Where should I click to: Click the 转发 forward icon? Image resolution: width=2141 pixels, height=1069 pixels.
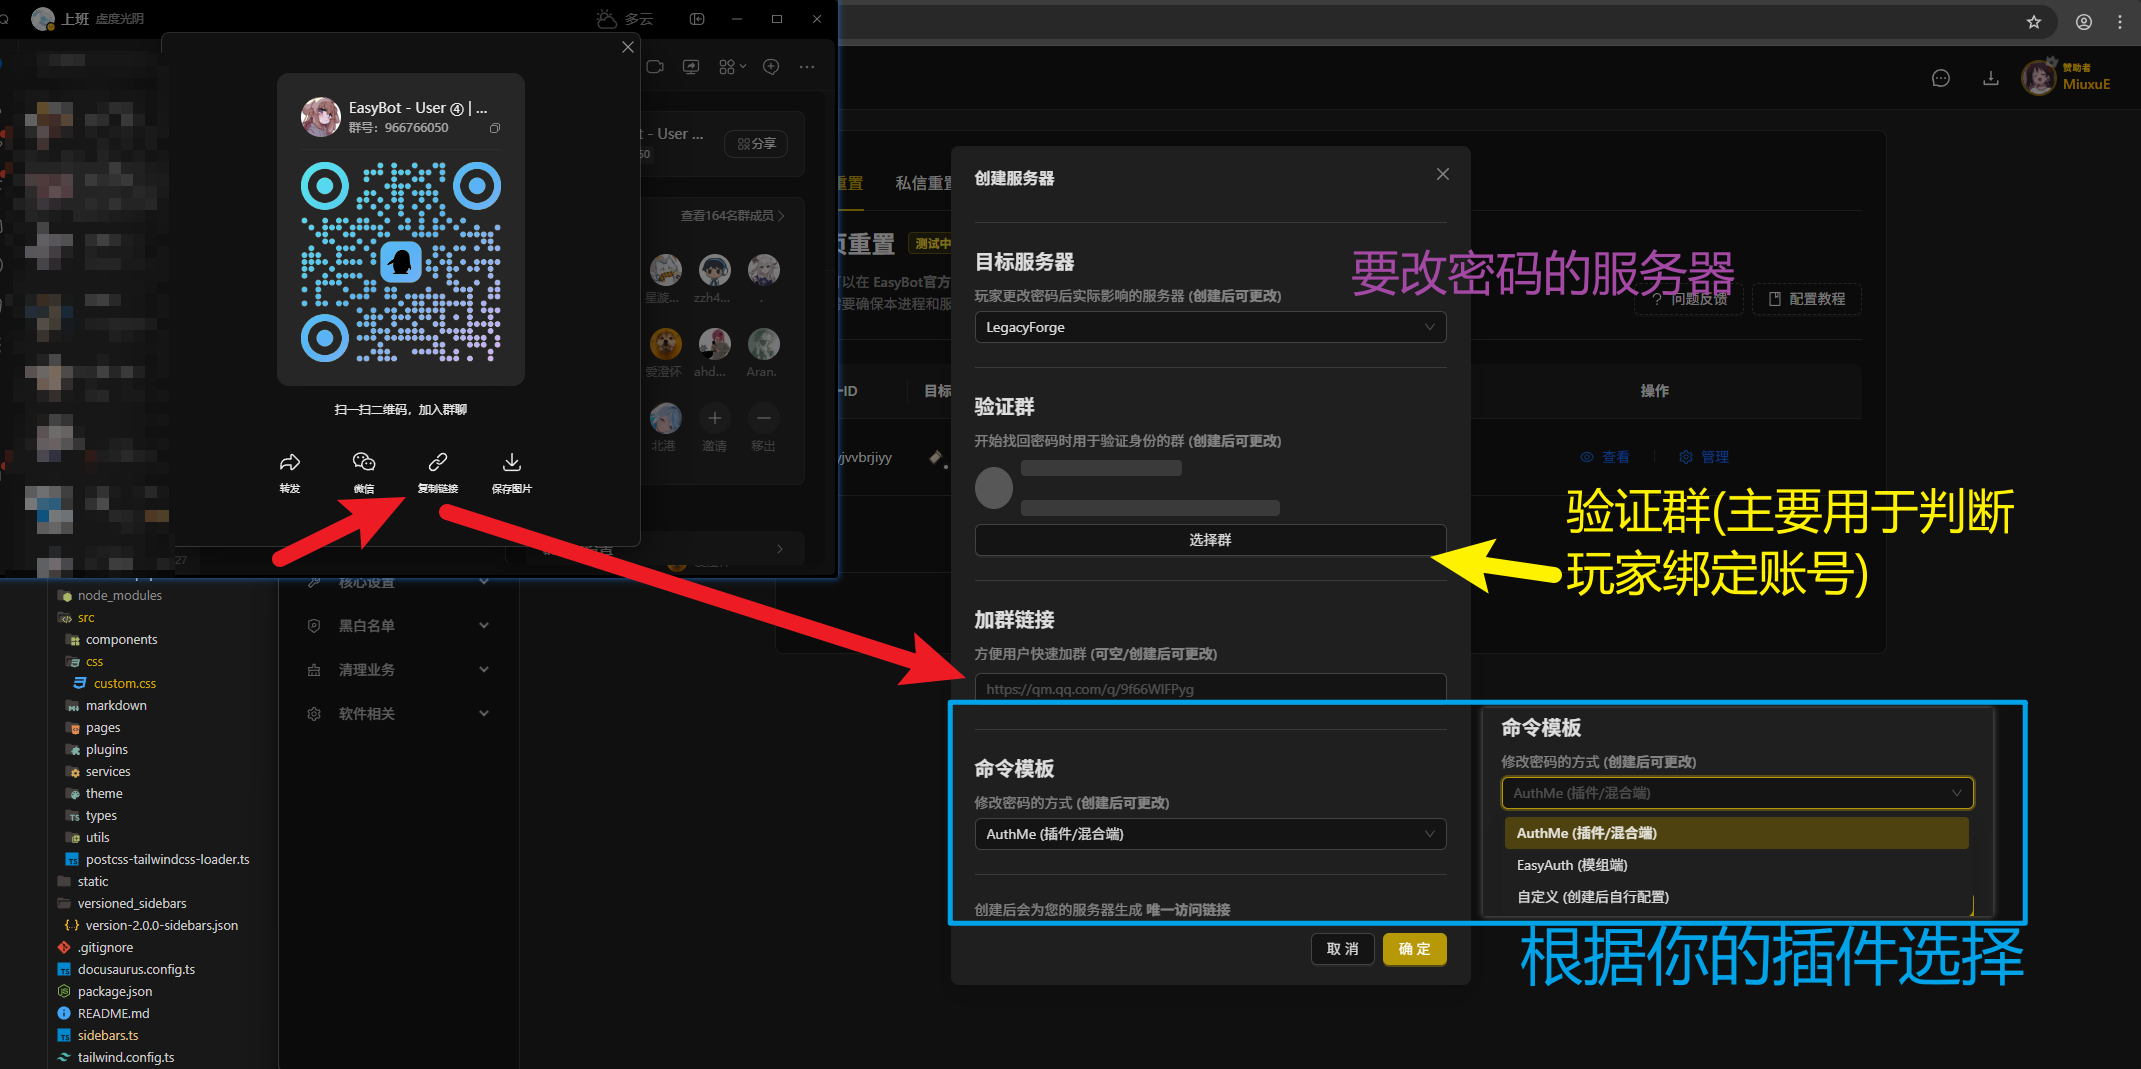(289, 463)
